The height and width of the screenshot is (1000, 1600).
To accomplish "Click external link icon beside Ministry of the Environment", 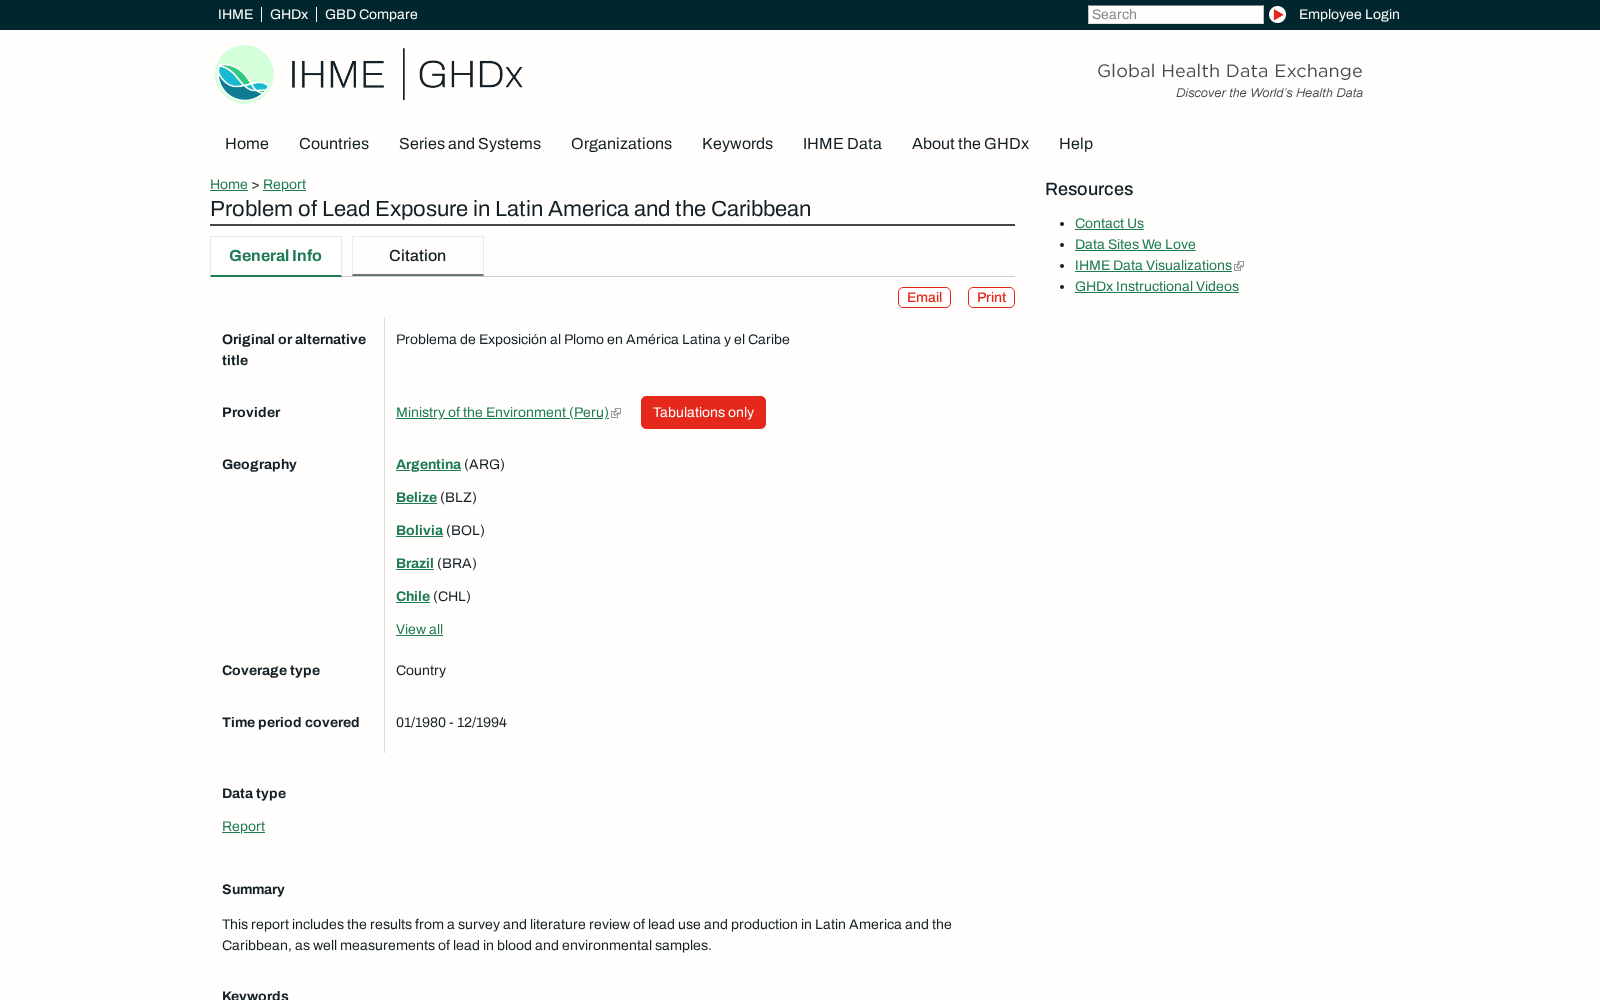I will 616,413.
